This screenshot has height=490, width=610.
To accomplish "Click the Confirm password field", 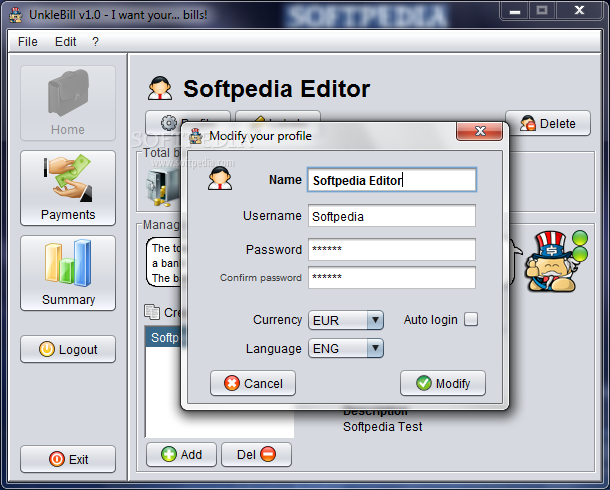I will pyautogui.click(x=392, y=277).
